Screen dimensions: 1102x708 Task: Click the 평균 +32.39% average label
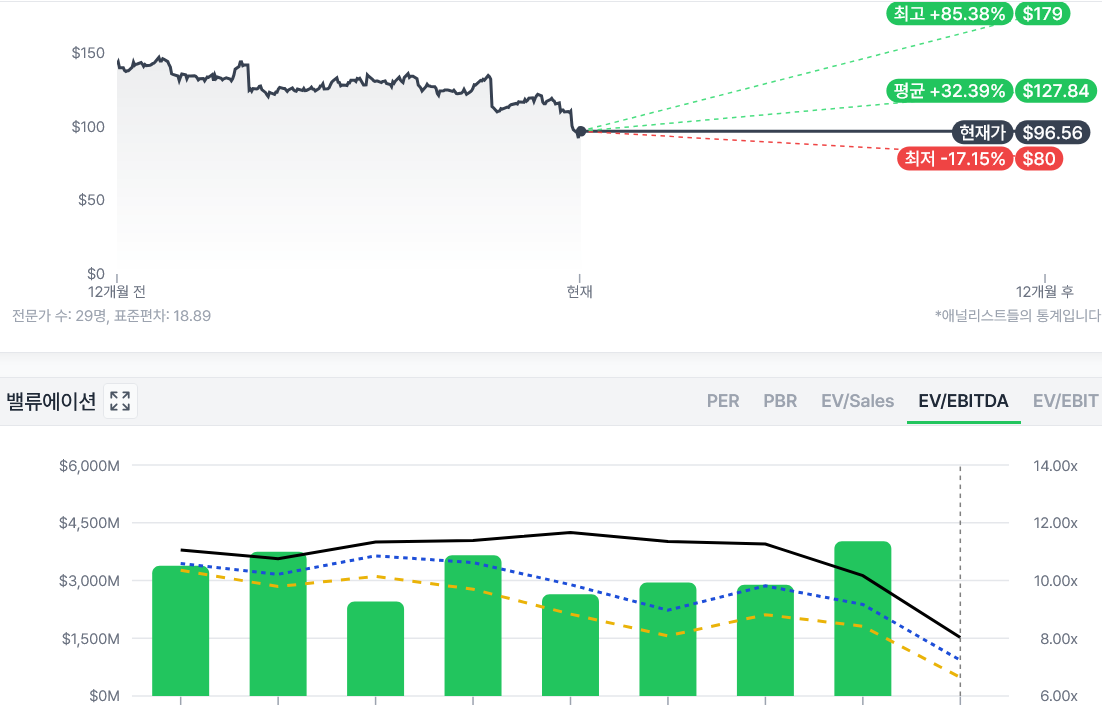point(949,91)
